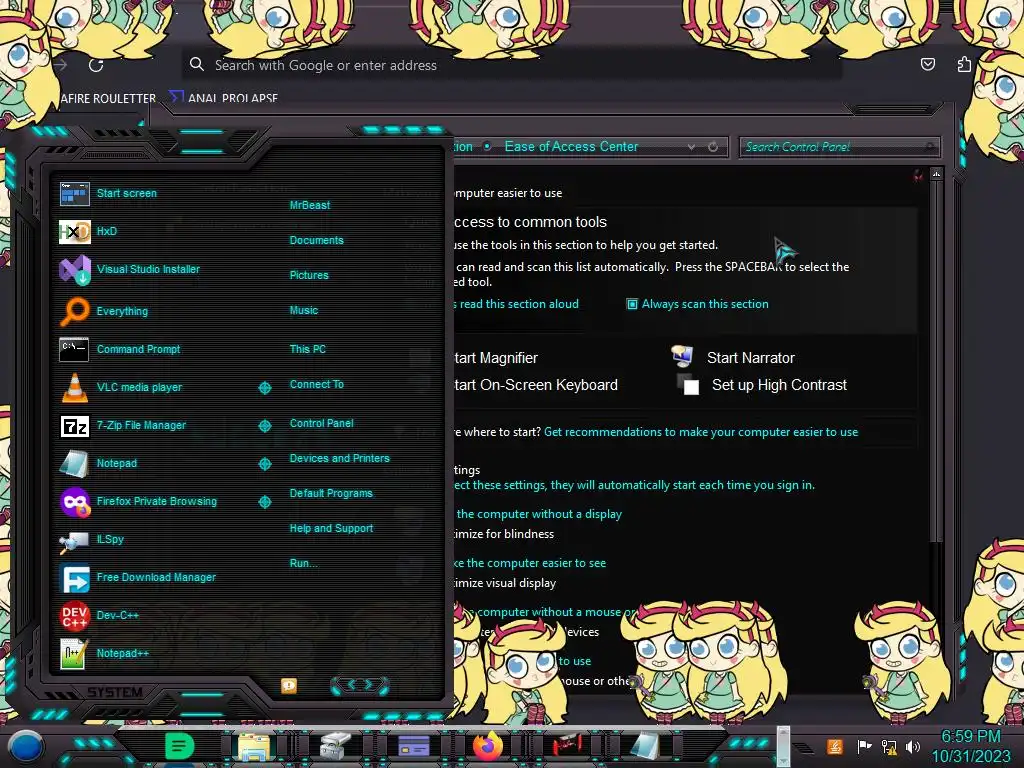Open the toolbox app in taskbar
Viewport: 1024px width, 768px height.
point(336,746)
